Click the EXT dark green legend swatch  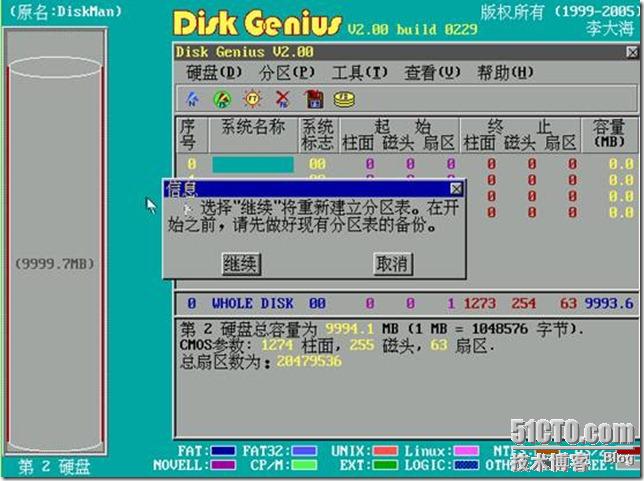tap(385, 465)
